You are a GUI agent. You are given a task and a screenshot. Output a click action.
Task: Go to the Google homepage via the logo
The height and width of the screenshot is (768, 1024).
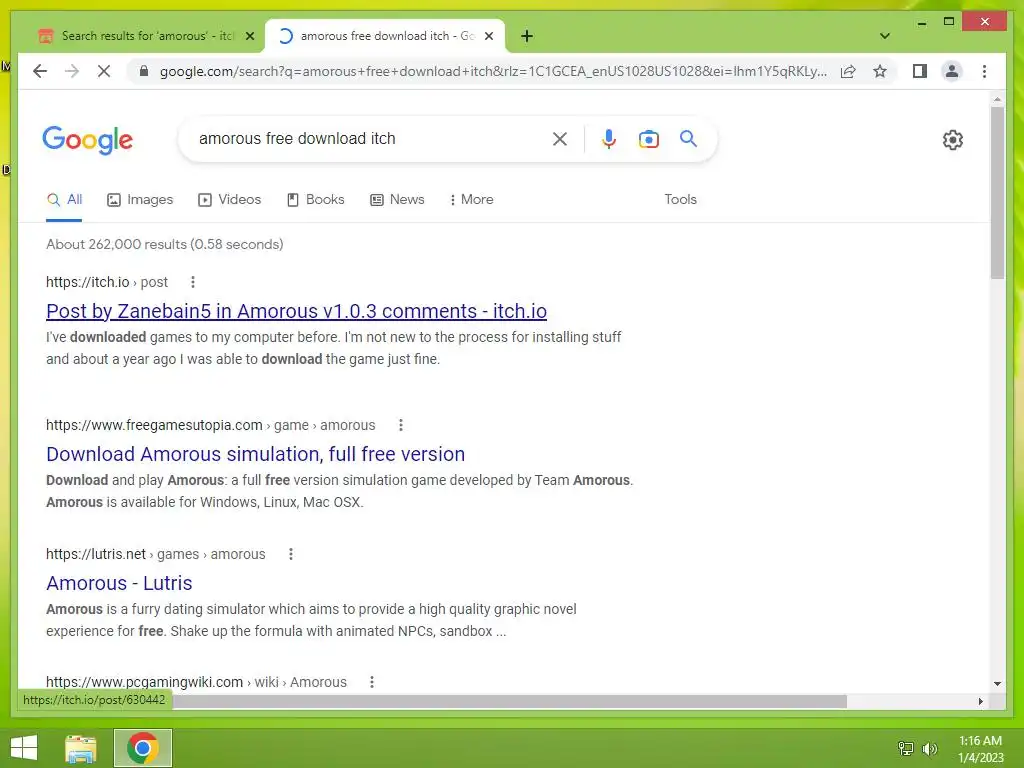point(88,140)
